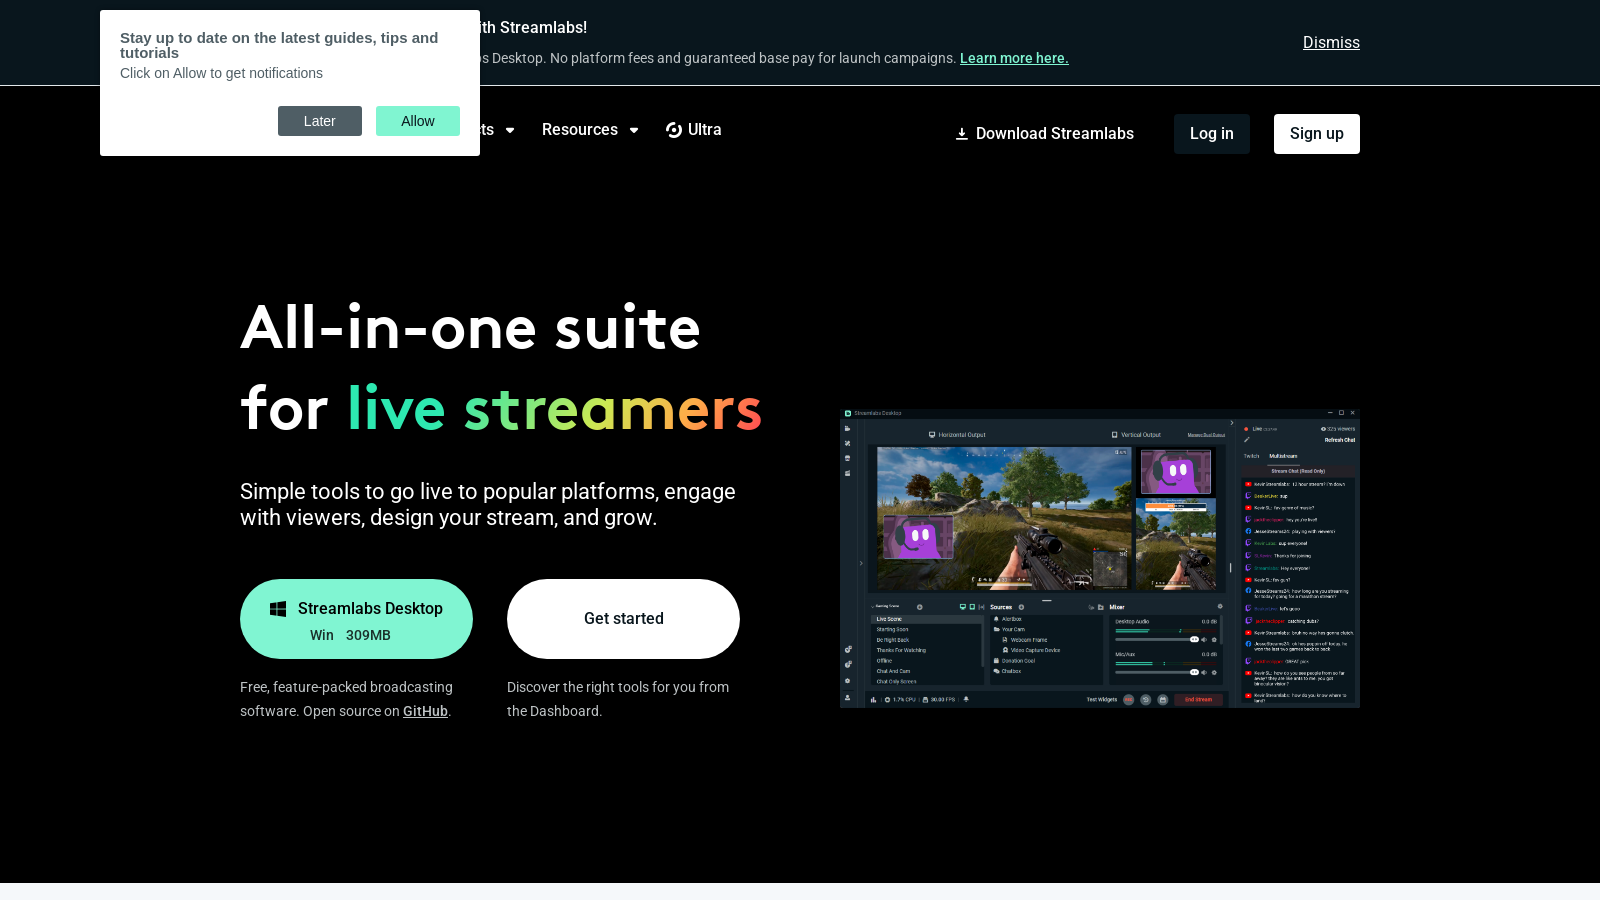The height and width of the screenshot is (900, 1600).
Task: Click the Horizontal Output monitor icon
Action: click(932, 435)
